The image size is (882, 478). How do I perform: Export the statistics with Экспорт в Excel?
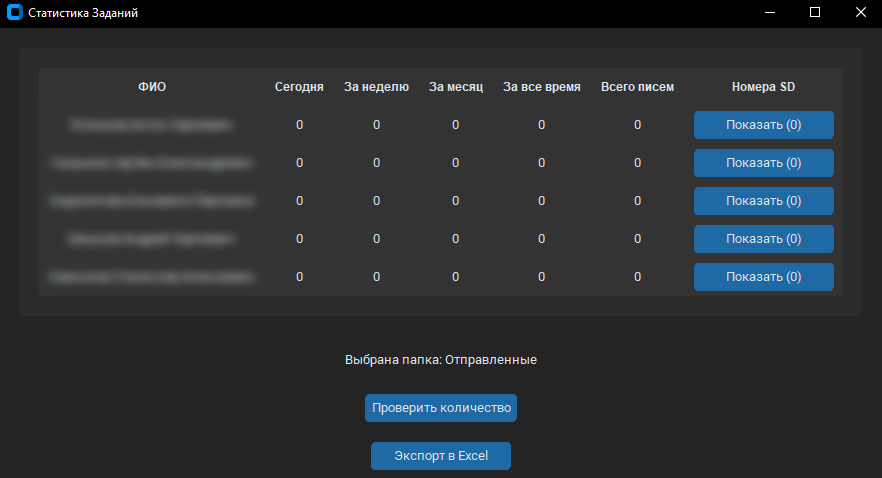440,456
